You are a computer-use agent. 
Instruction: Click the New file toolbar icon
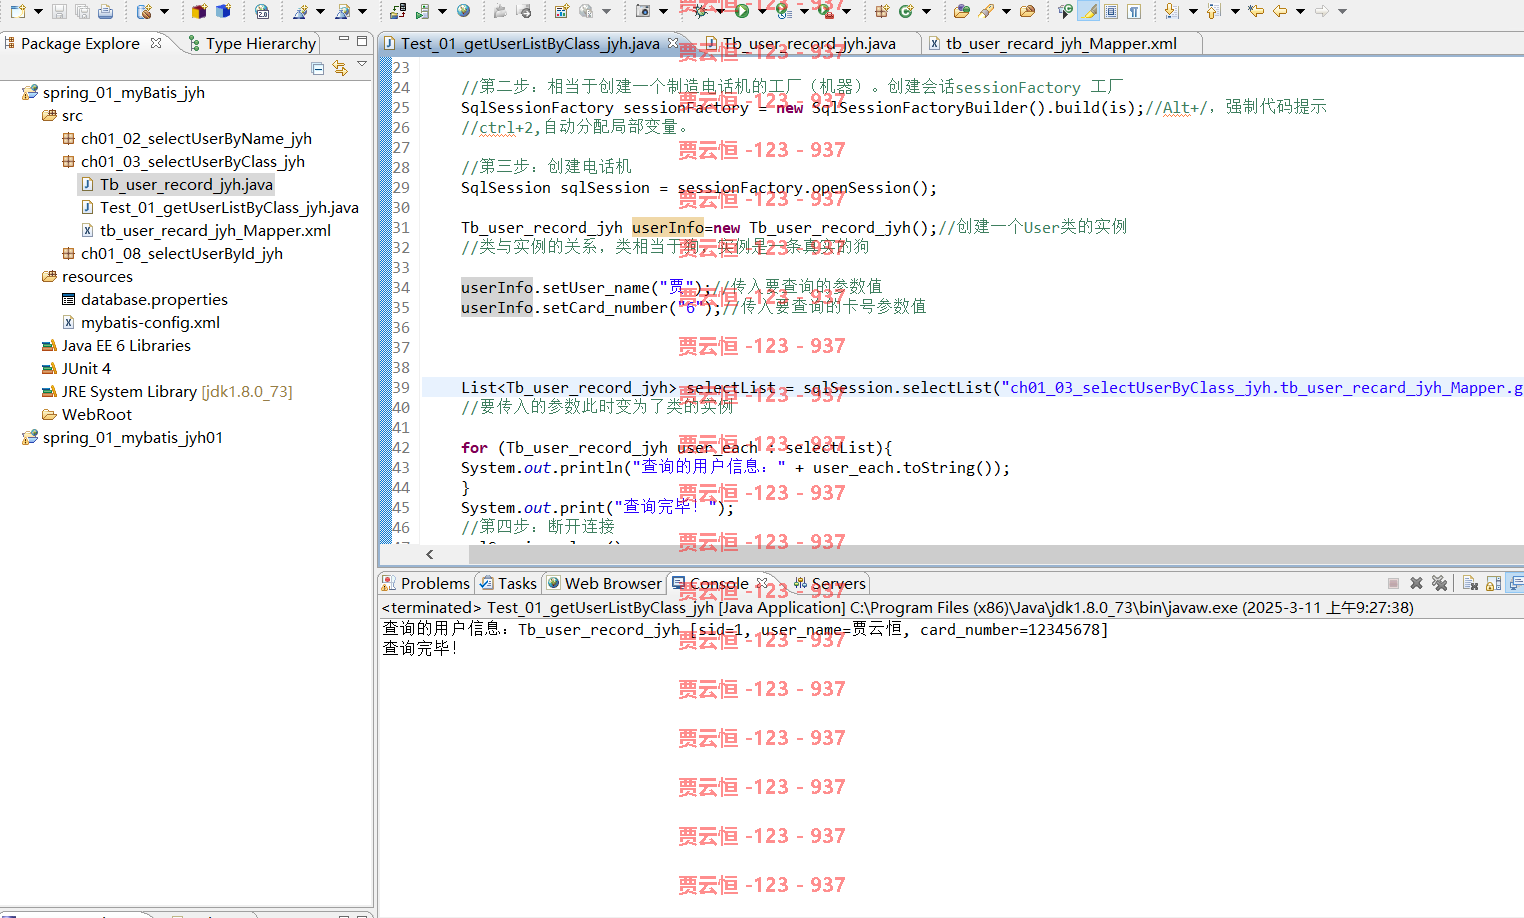pyautogui.click(x=18, y=11)
